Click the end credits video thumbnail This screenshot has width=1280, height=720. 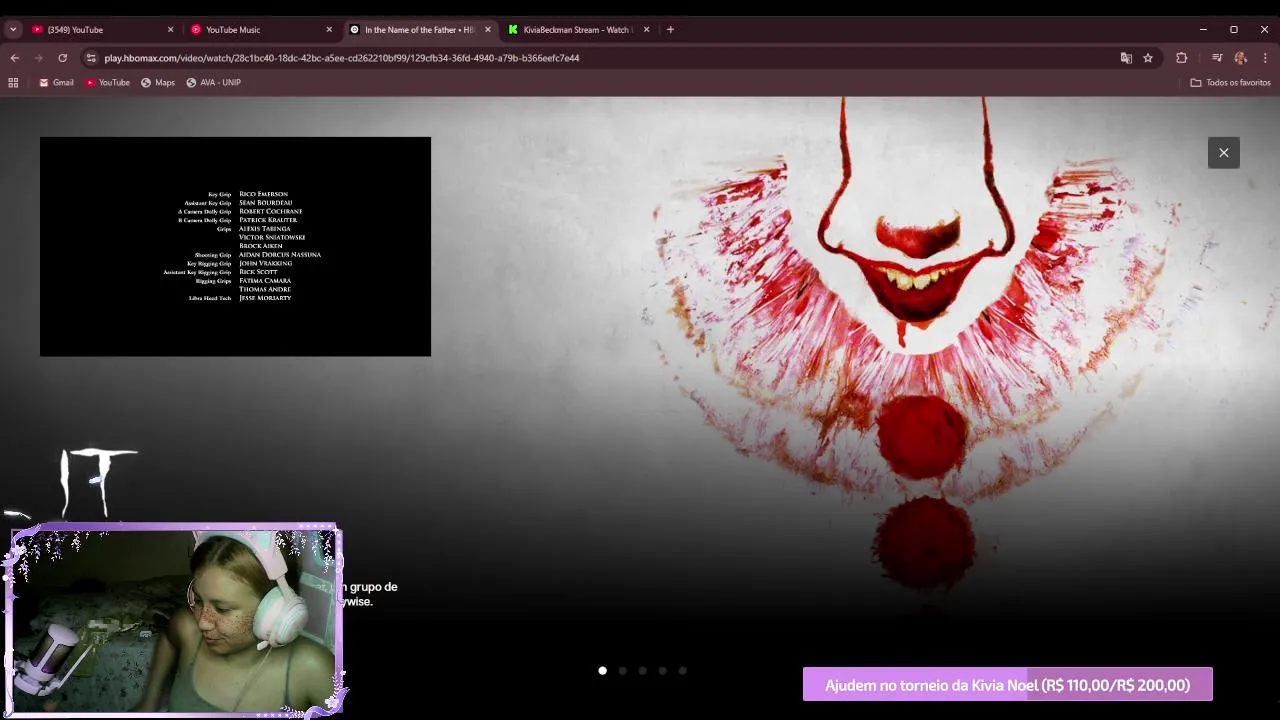235,246
